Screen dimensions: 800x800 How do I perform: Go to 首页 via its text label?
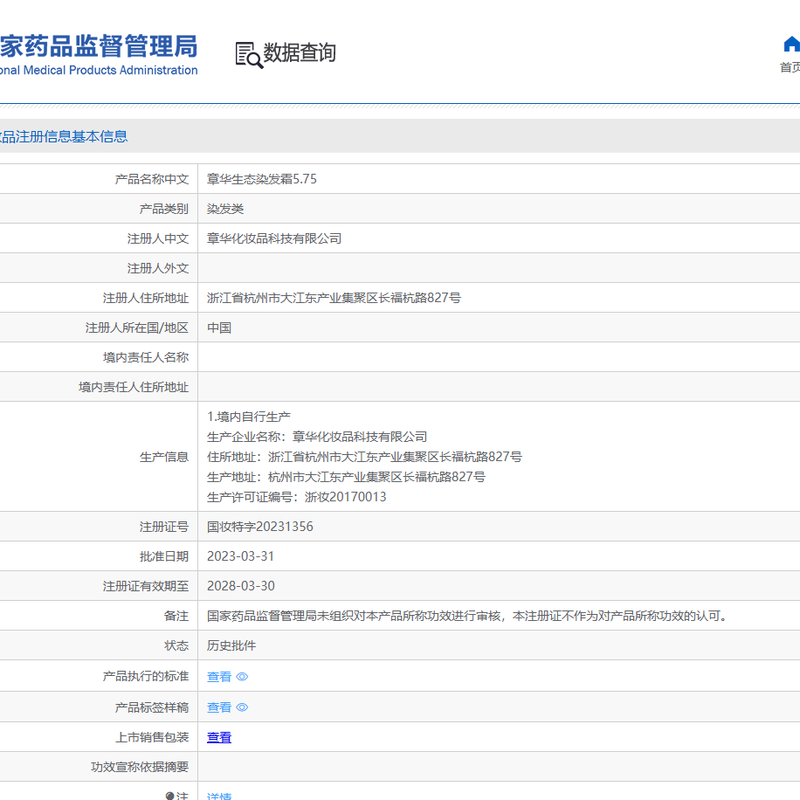tap(790, 68)
